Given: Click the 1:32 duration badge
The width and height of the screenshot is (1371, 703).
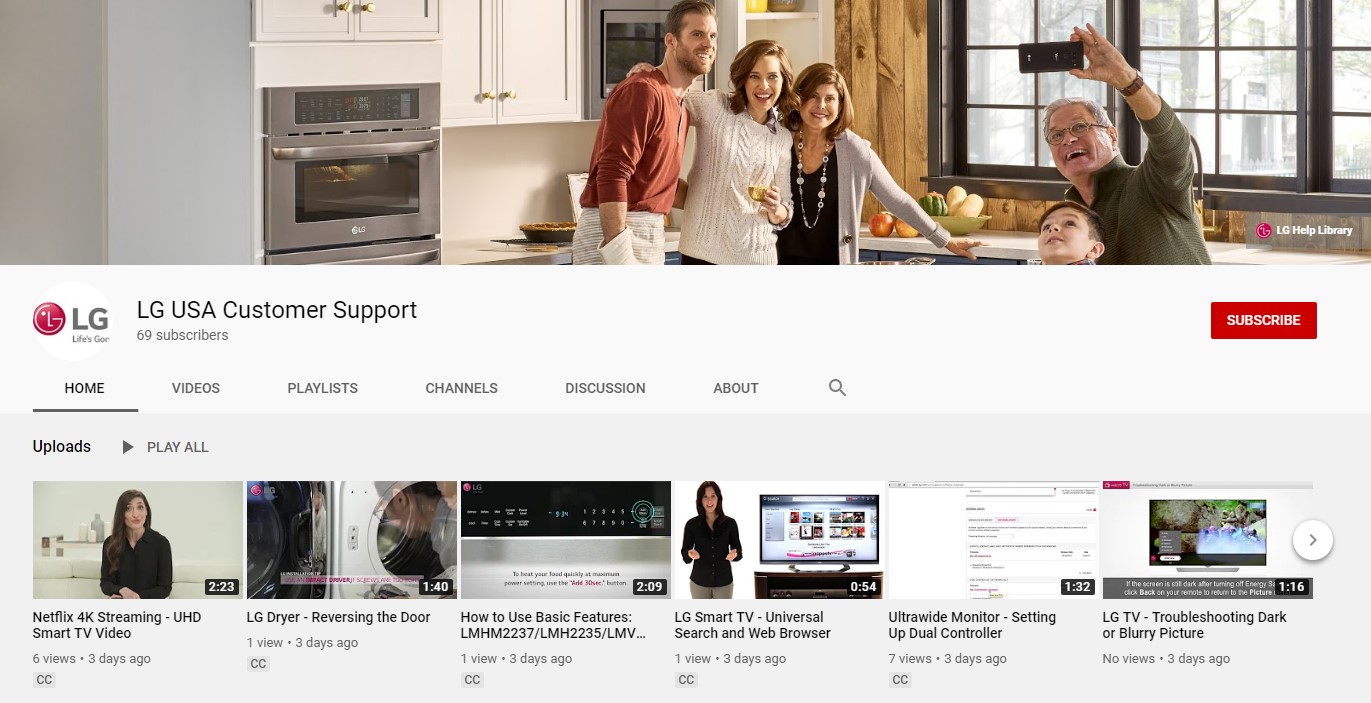Looking at the screenshot, I should [1077, 587].
